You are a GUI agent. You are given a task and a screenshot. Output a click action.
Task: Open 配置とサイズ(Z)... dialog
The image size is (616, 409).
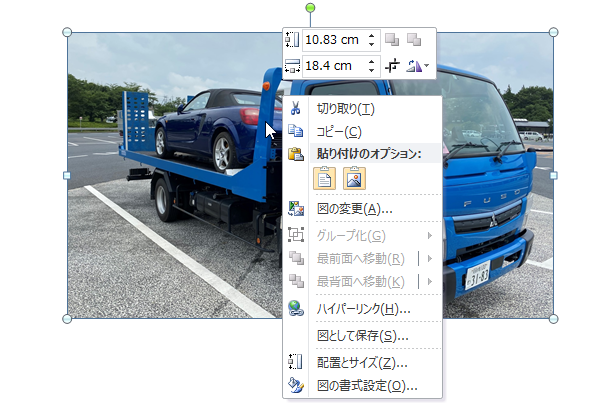361,363
